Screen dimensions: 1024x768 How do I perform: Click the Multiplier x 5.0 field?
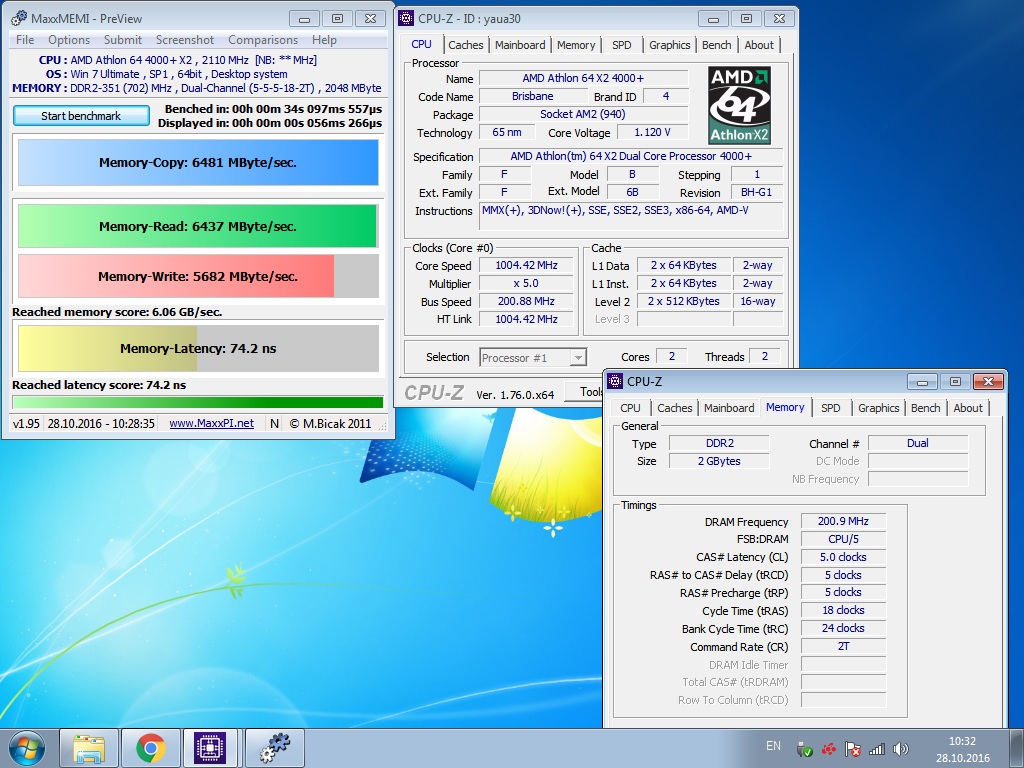click(x=526, y=283)
